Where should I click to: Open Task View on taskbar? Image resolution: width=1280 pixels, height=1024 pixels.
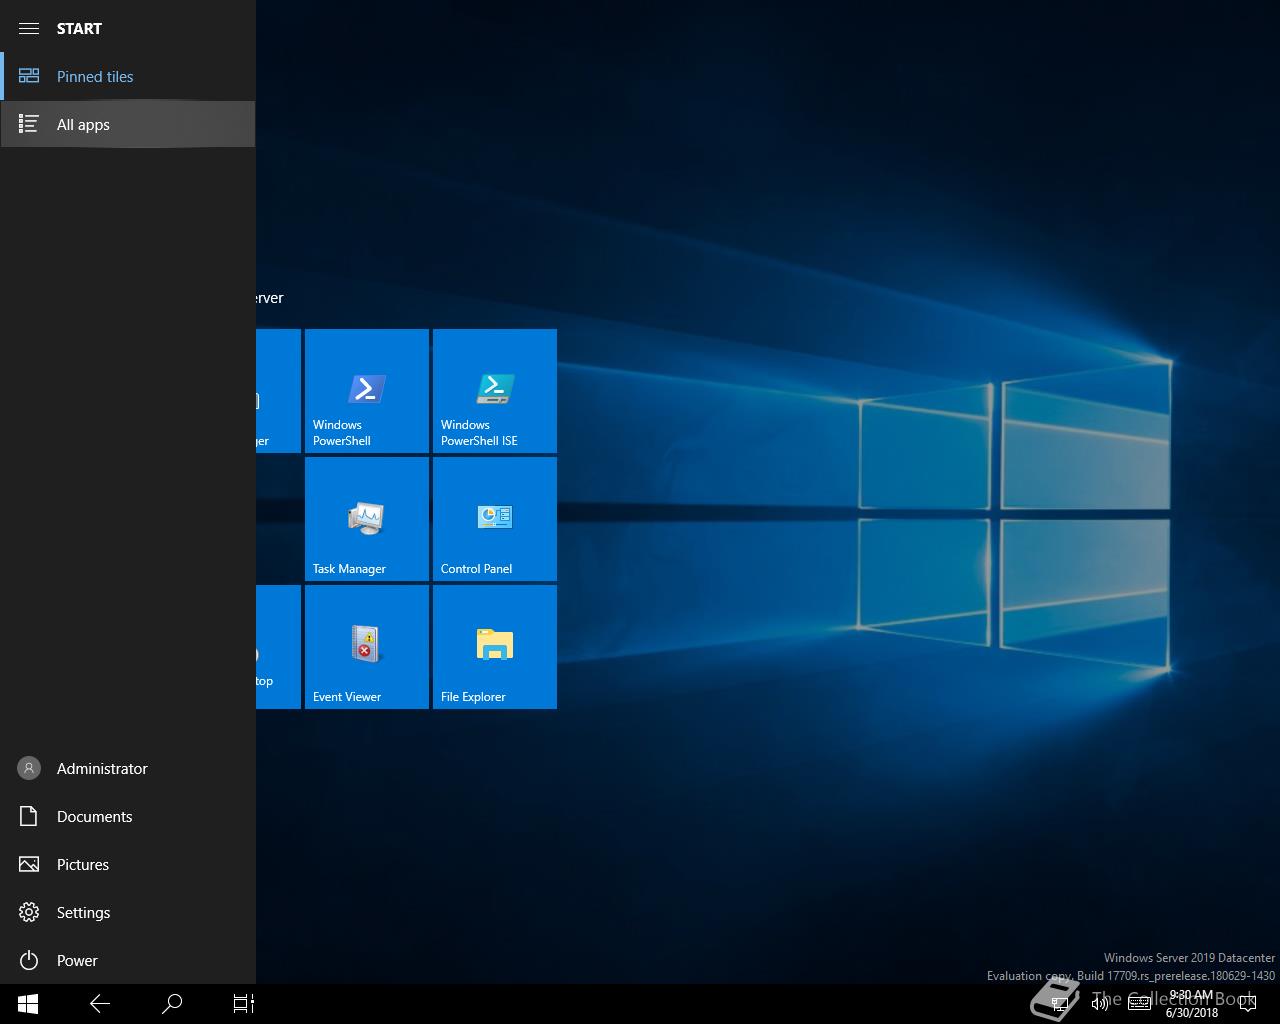(244, 1004)
